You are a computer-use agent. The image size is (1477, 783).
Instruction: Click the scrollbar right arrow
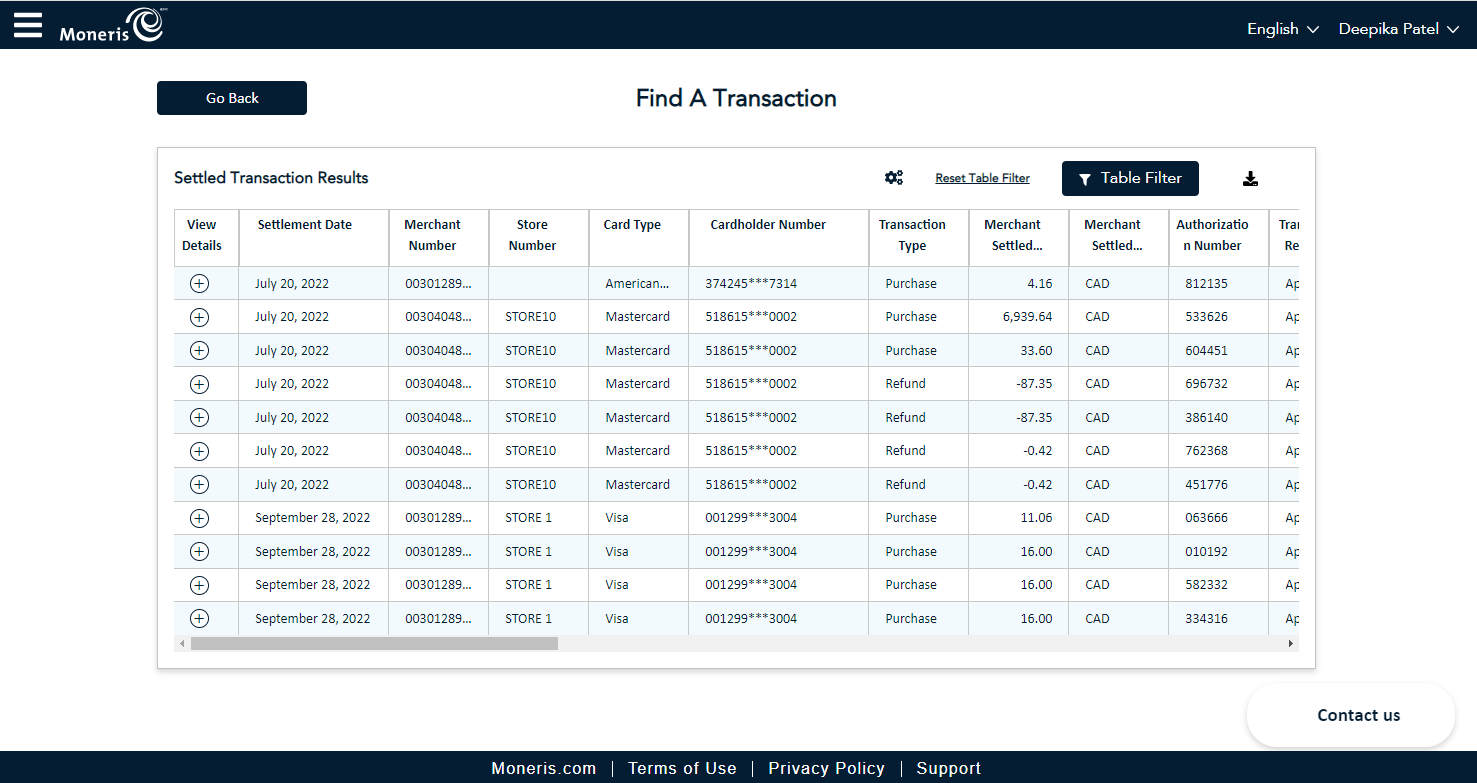1290,644
